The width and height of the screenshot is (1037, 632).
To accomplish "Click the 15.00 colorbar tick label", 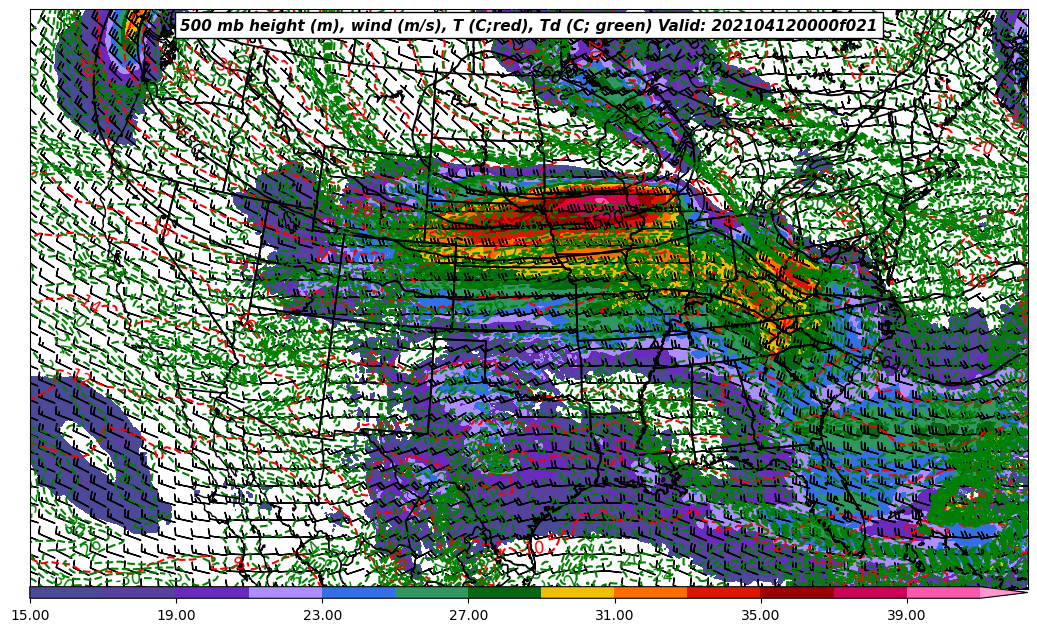I will pyautogui.click(x=30, y=615).
